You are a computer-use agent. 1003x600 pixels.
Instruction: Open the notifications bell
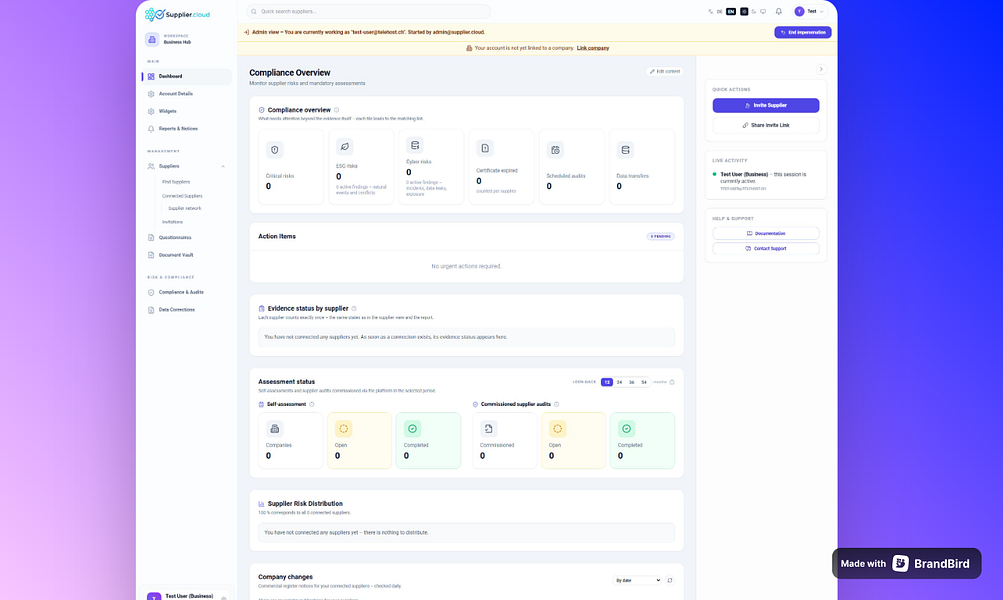click(778, 12)
